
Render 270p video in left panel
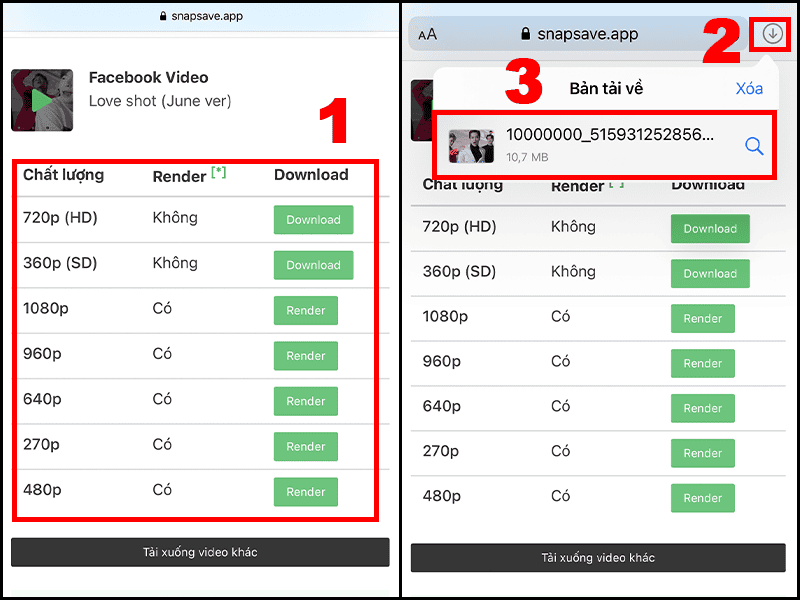[x=306, y=446]
